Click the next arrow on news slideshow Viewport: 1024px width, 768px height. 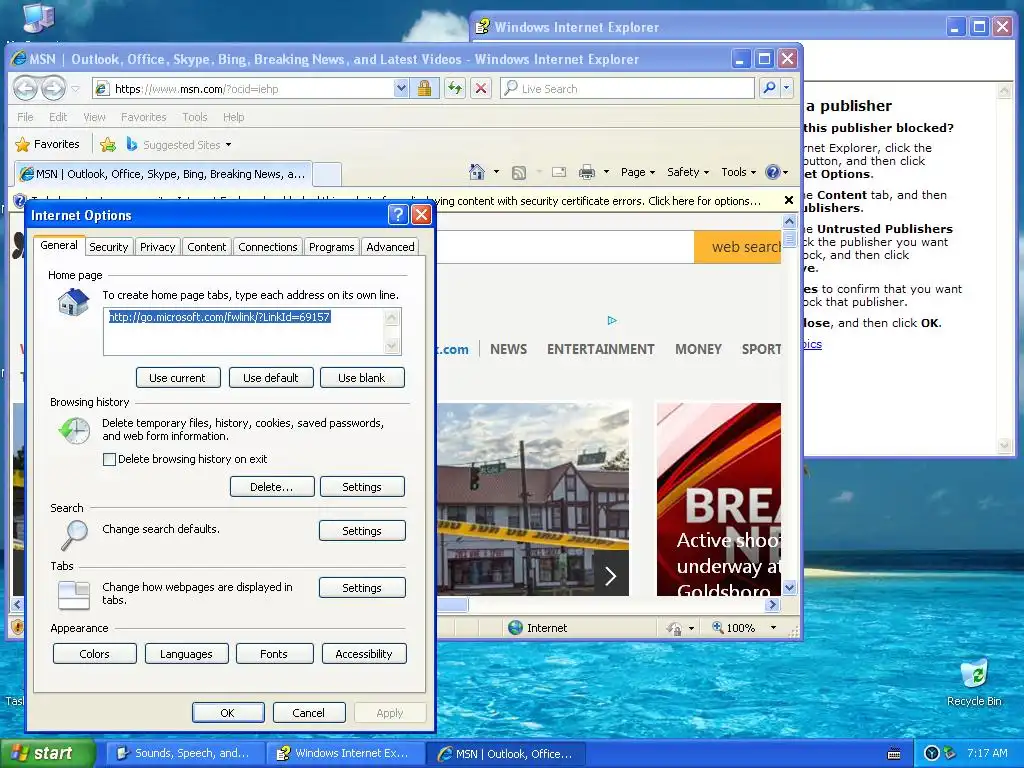(x=611, y=576)
